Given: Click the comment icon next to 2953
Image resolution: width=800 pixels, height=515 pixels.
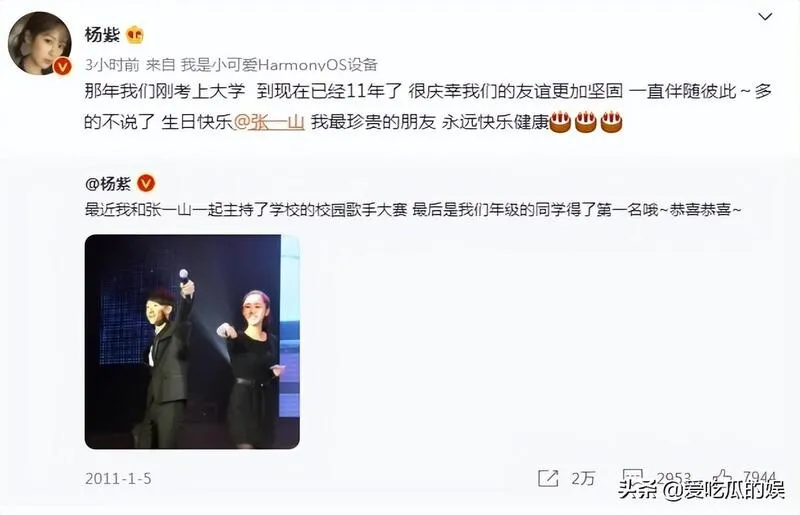Looking at the screenshot, I should click(x=632, y=478).
